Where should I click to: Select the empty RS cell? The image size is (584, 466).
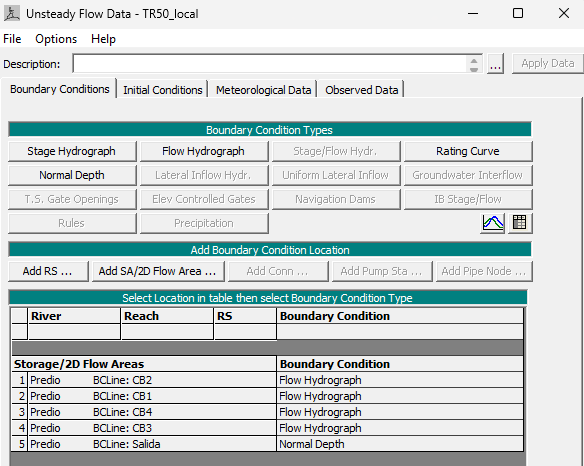tap(245, 332)
